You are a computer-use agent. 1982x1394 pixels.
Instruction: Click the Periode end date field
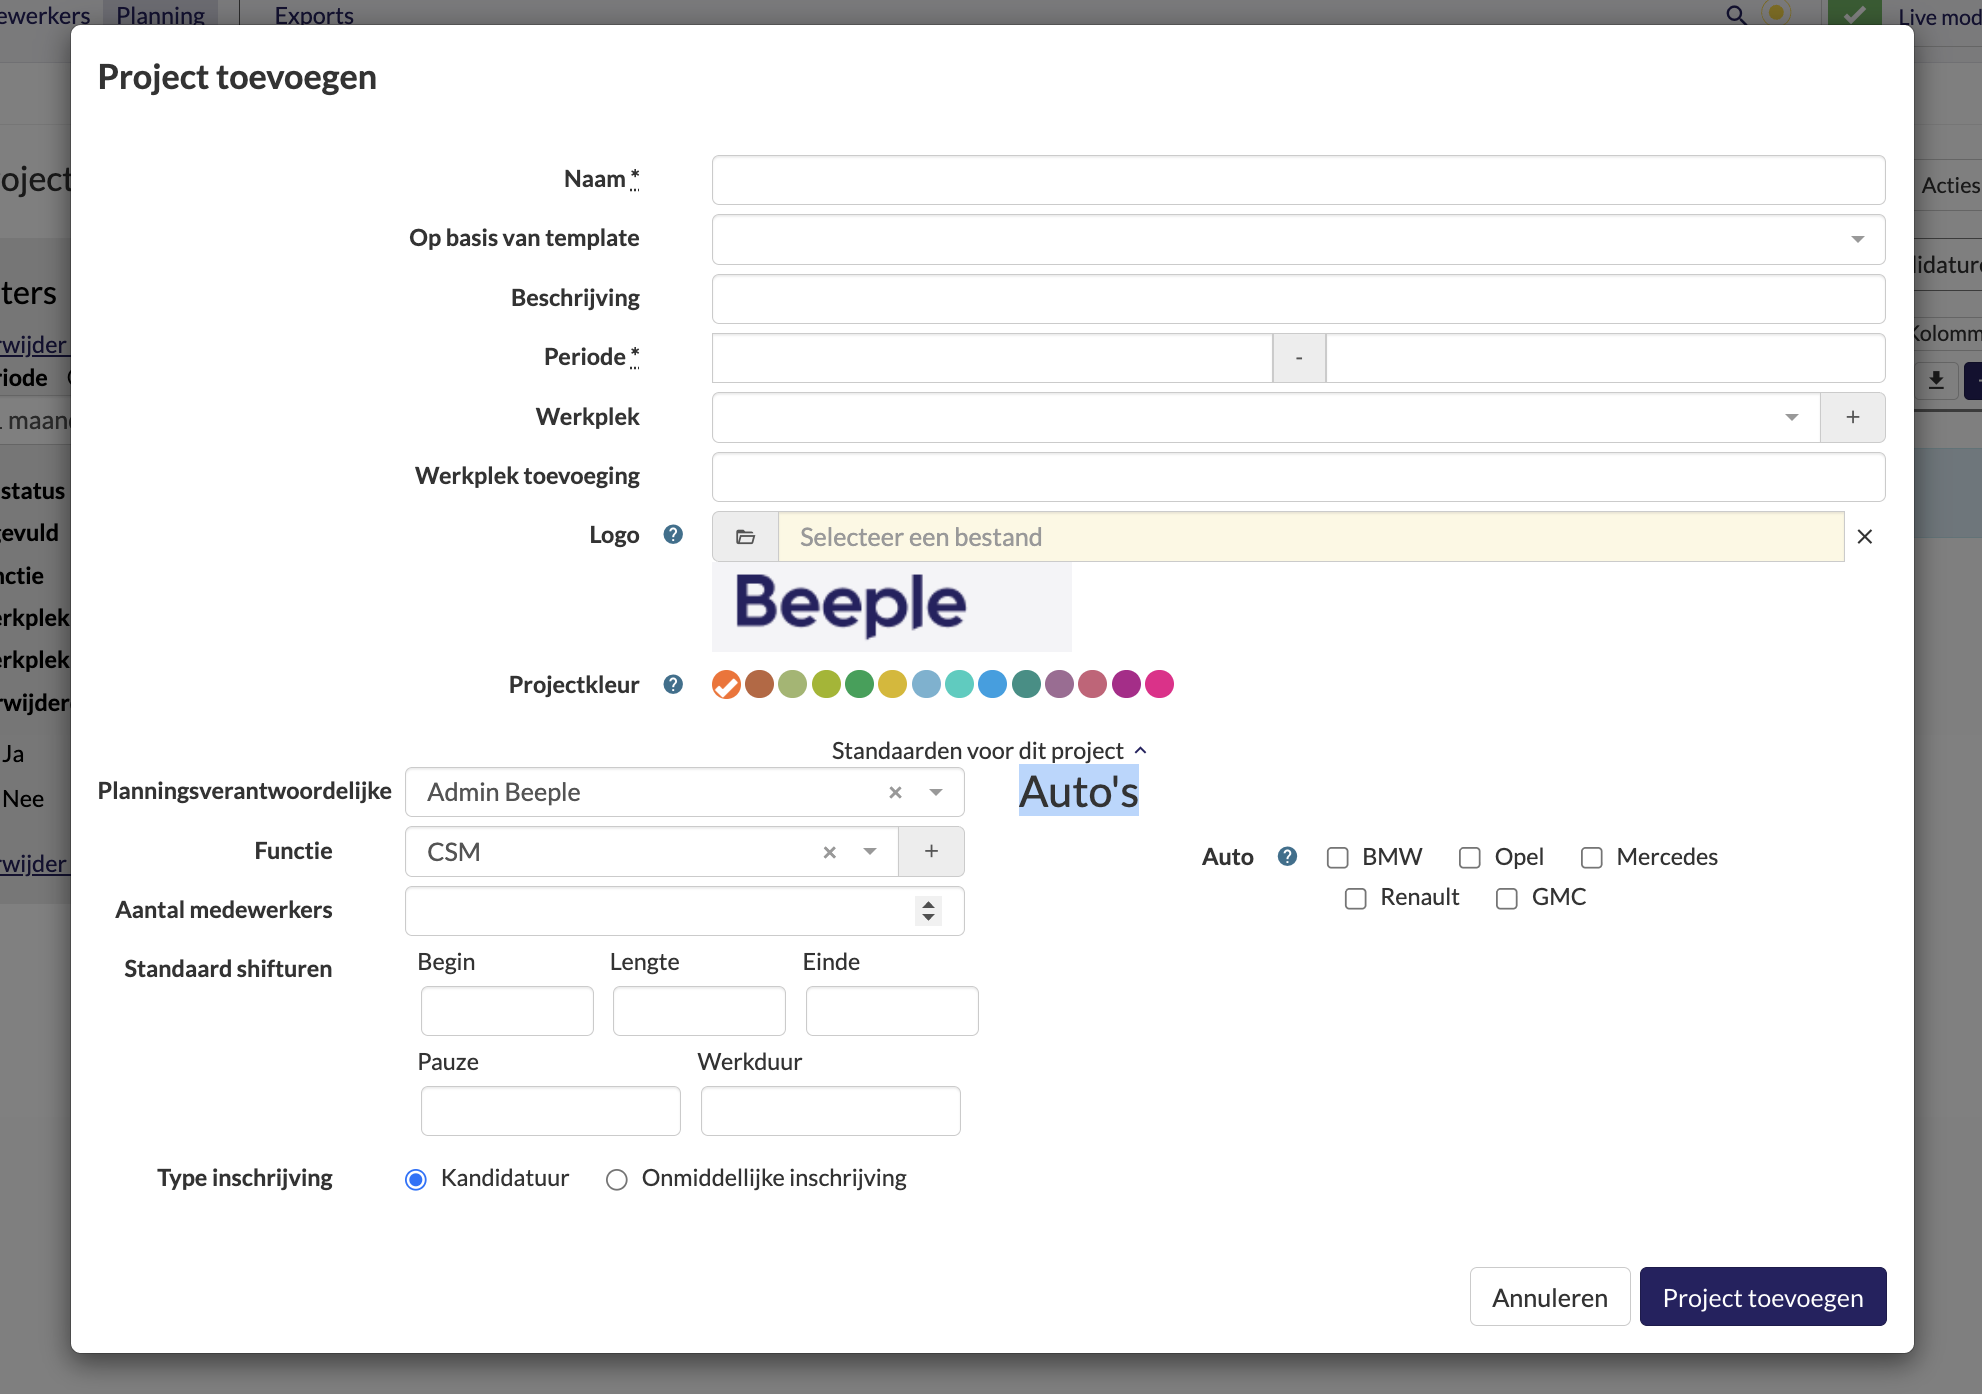coord(1605,358)
